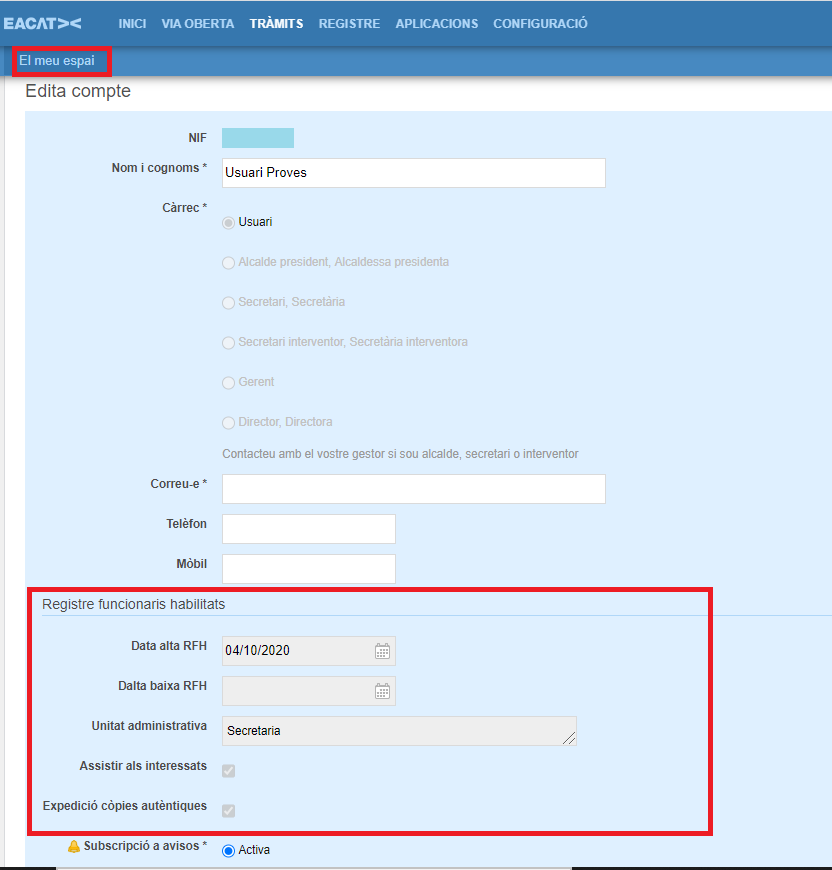Choose Secretari, Secretària as càrrec
Viewport: 832px width, 870px height.
pos(228,302)
